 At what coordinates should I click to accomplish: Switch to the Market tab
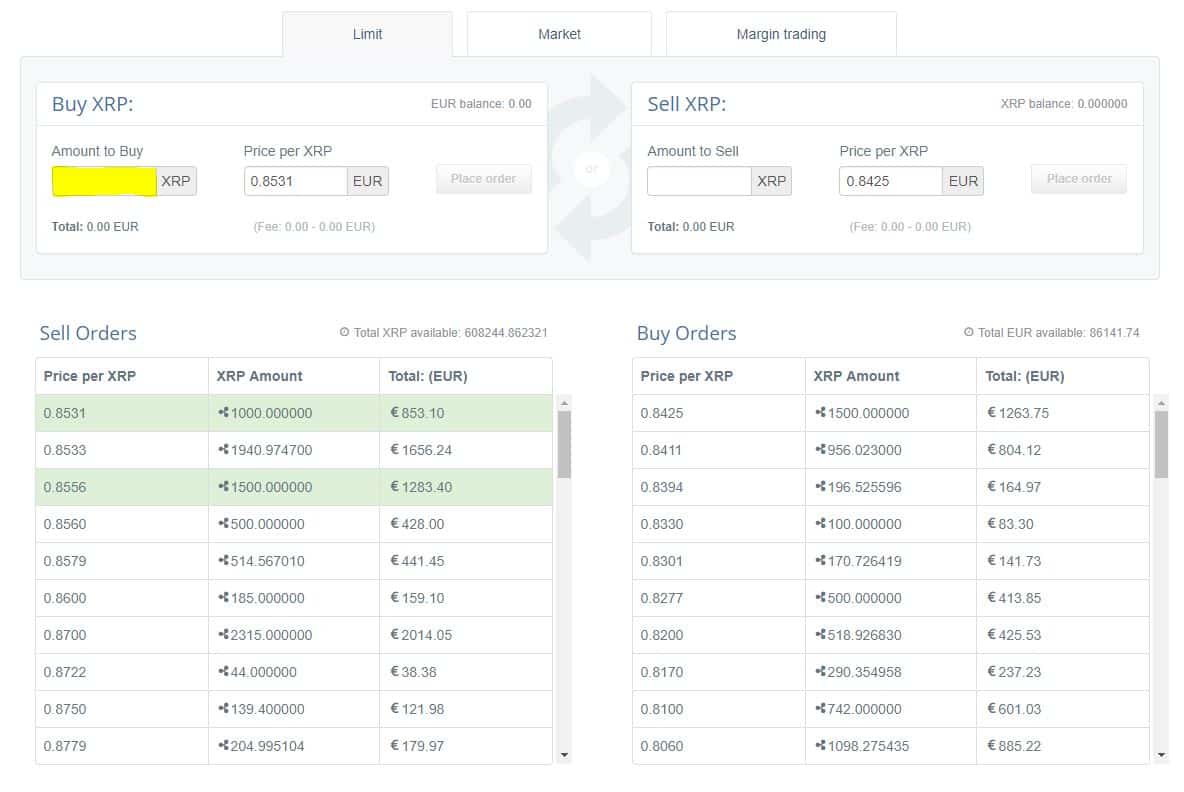559,34
